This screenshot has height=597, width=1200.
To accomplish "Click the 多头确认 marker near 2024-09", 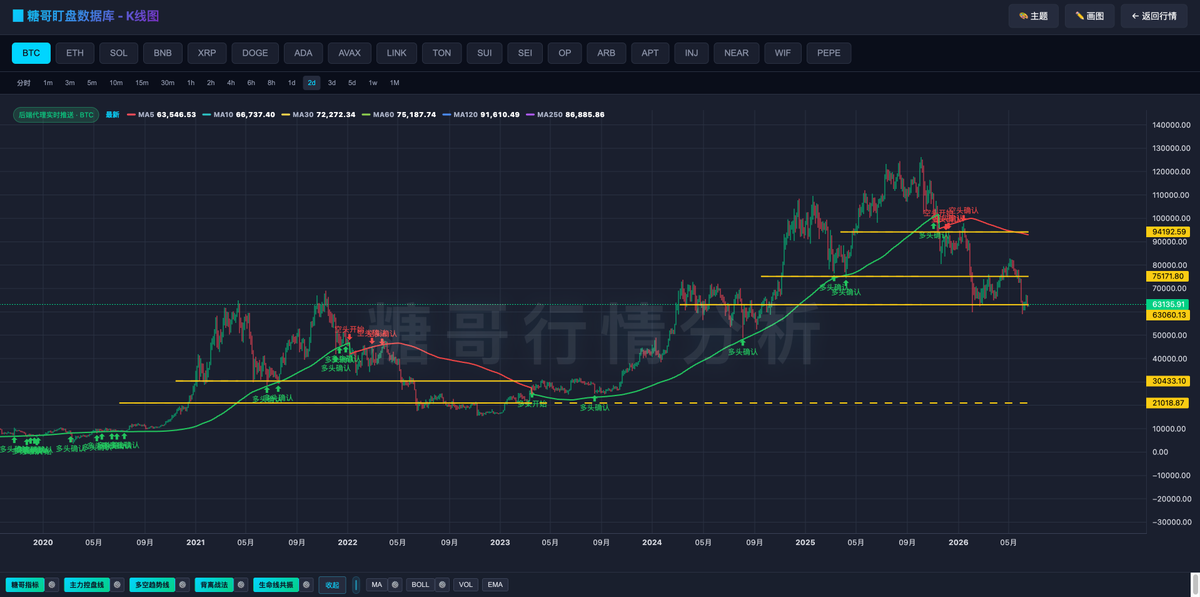I will [x=742, y=351].
